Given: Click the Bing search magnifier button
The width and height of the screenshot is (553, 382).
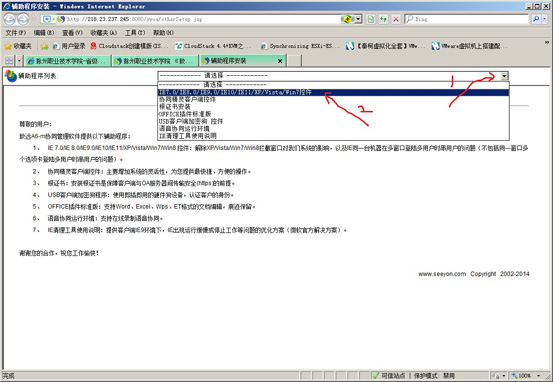Looking at the screenshot, I should [536, 19].
